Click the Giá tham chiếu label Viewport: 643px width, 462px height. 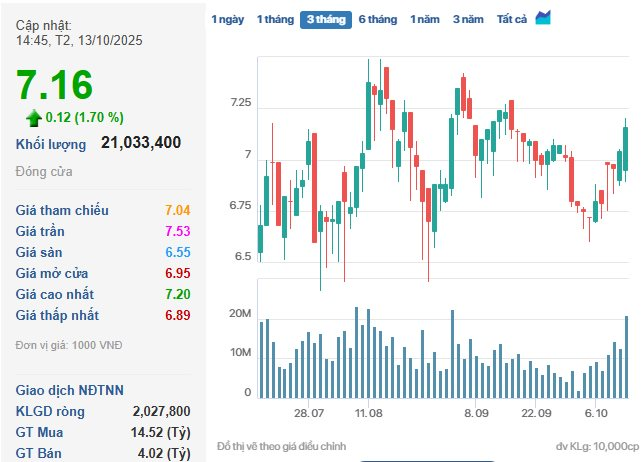pyautogui.click(x=62, y=210)
